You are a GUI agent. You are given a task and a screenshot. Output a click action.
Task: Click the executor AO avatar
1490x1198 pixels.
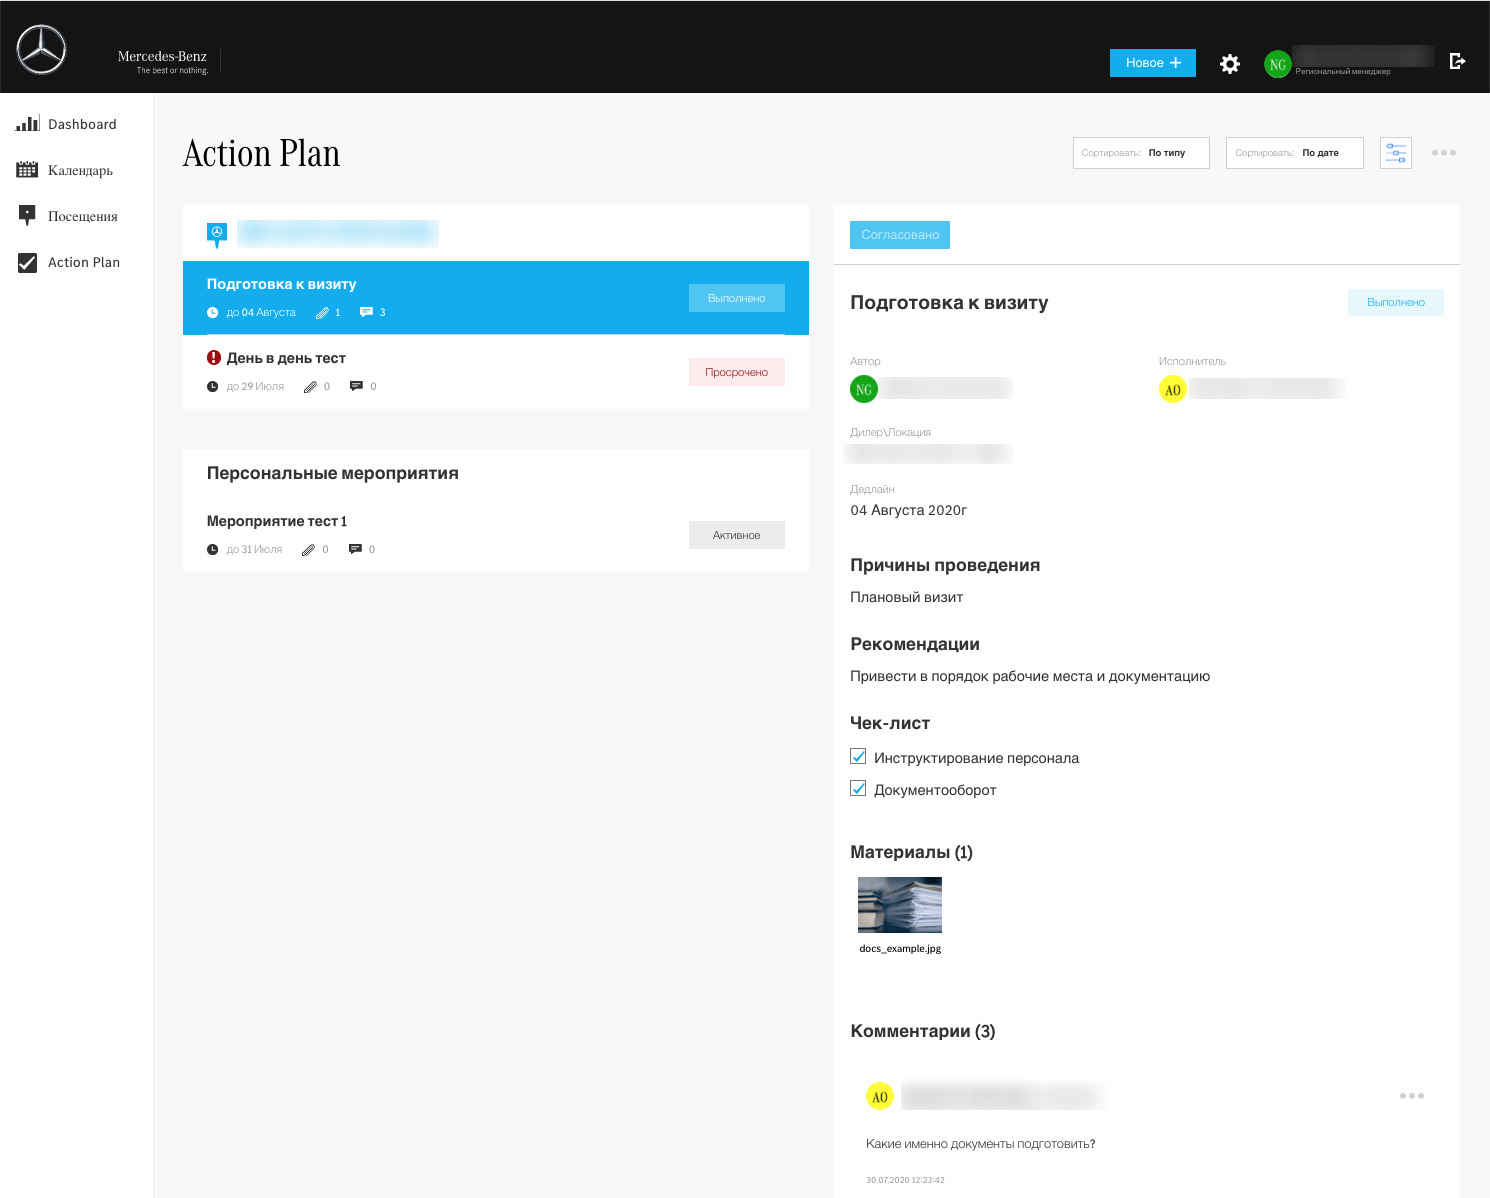[1173, 389]
